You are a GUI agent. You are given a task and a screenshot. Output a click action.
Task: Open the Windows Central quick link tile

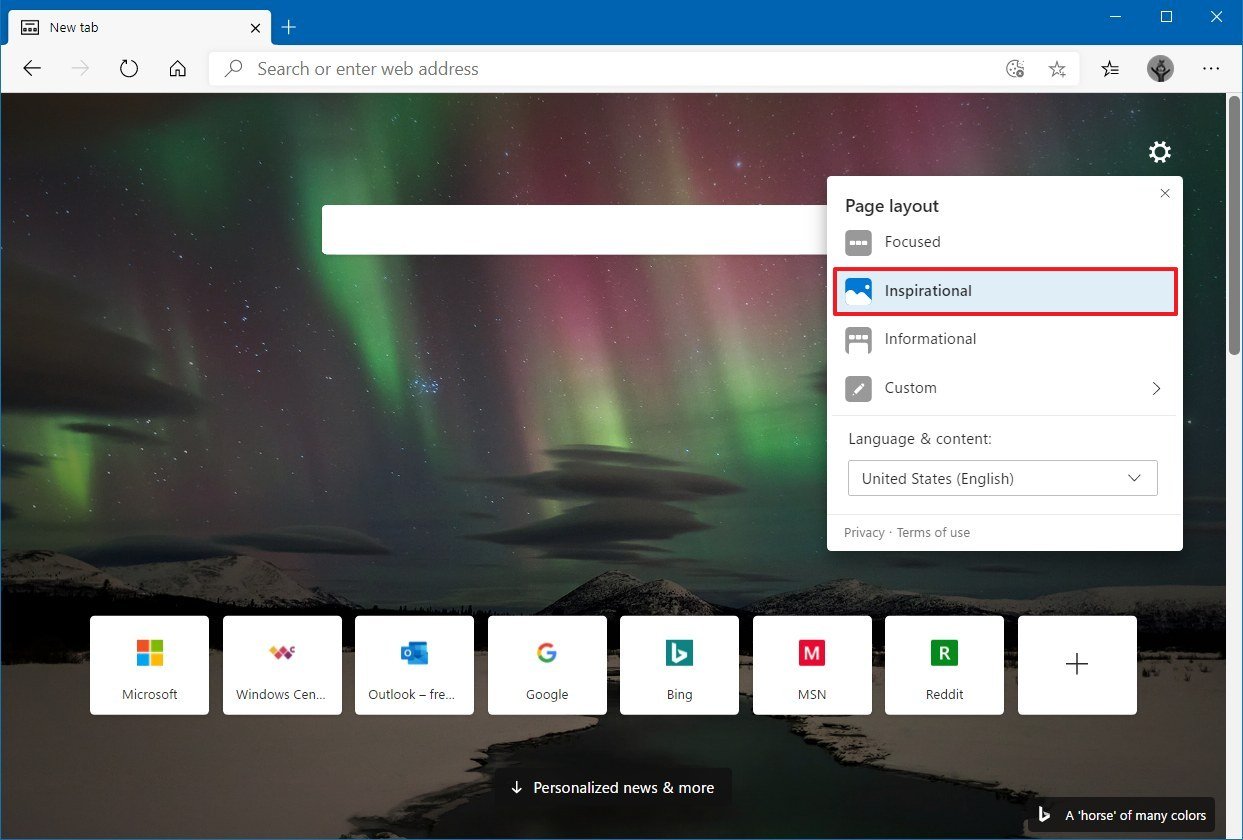[282, 665]
